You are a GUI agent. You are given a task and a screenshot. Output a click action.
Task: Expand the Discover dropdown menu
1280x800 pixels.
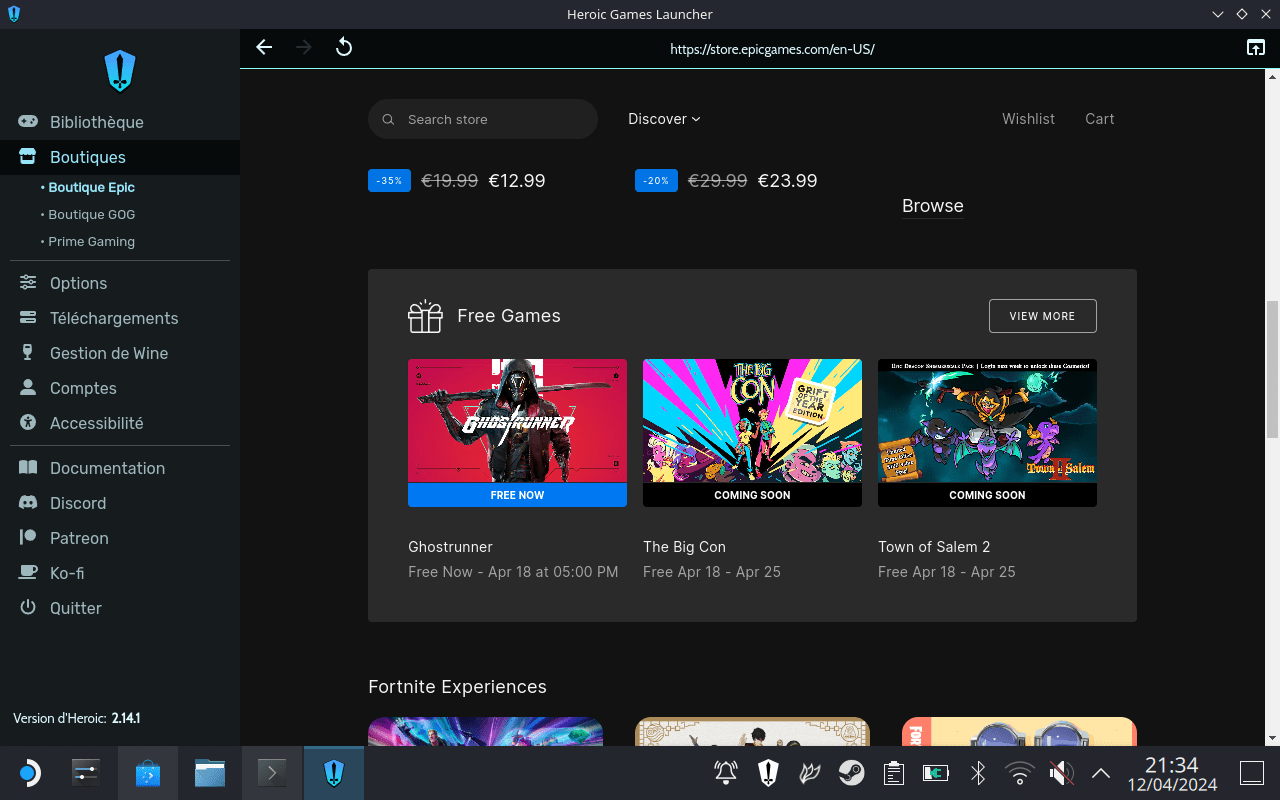(x=664, y=119)
